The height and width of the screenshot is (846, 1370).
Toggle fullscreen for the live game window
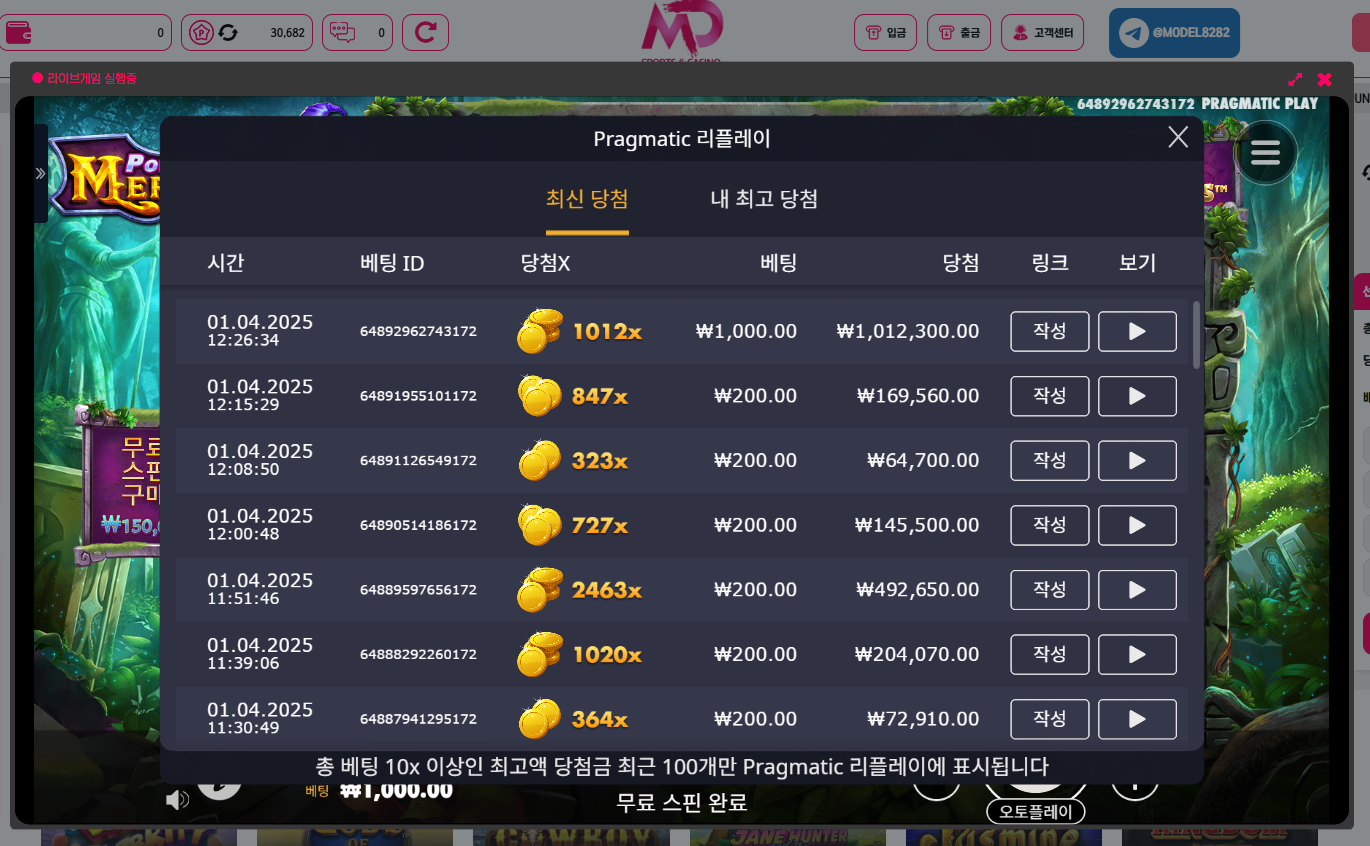(1295, 79)
